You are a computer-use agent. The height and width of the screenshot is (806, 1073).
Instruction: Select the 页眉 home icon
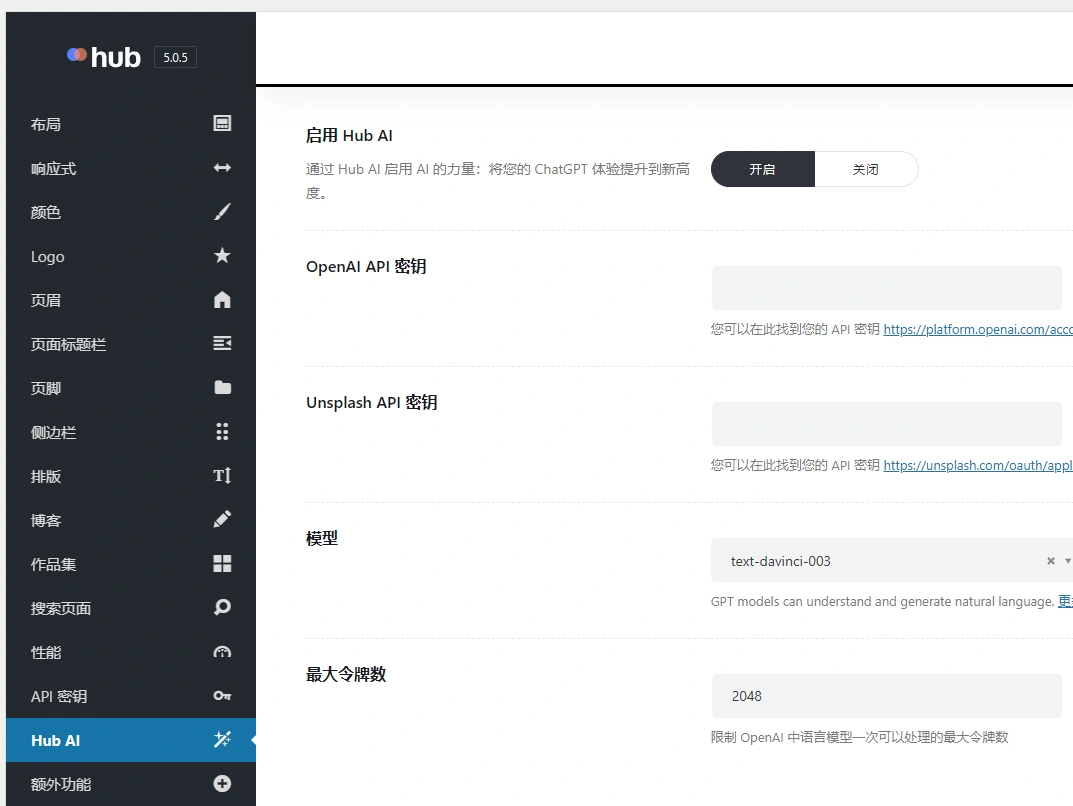pyautogui.click(x=221, y=300)
